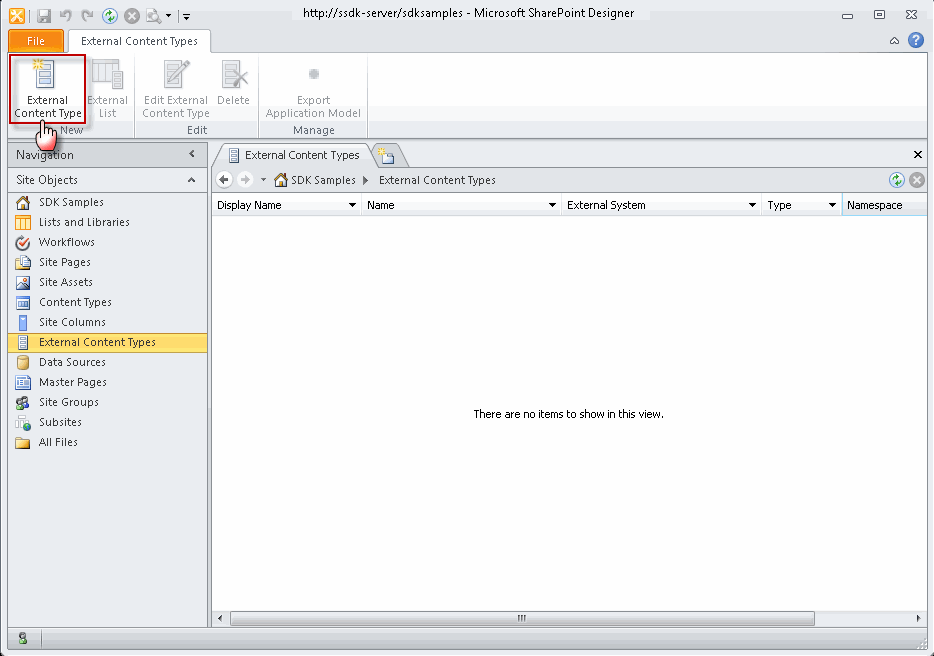Open the Display Name column dropdown

[x=353, y=204]
